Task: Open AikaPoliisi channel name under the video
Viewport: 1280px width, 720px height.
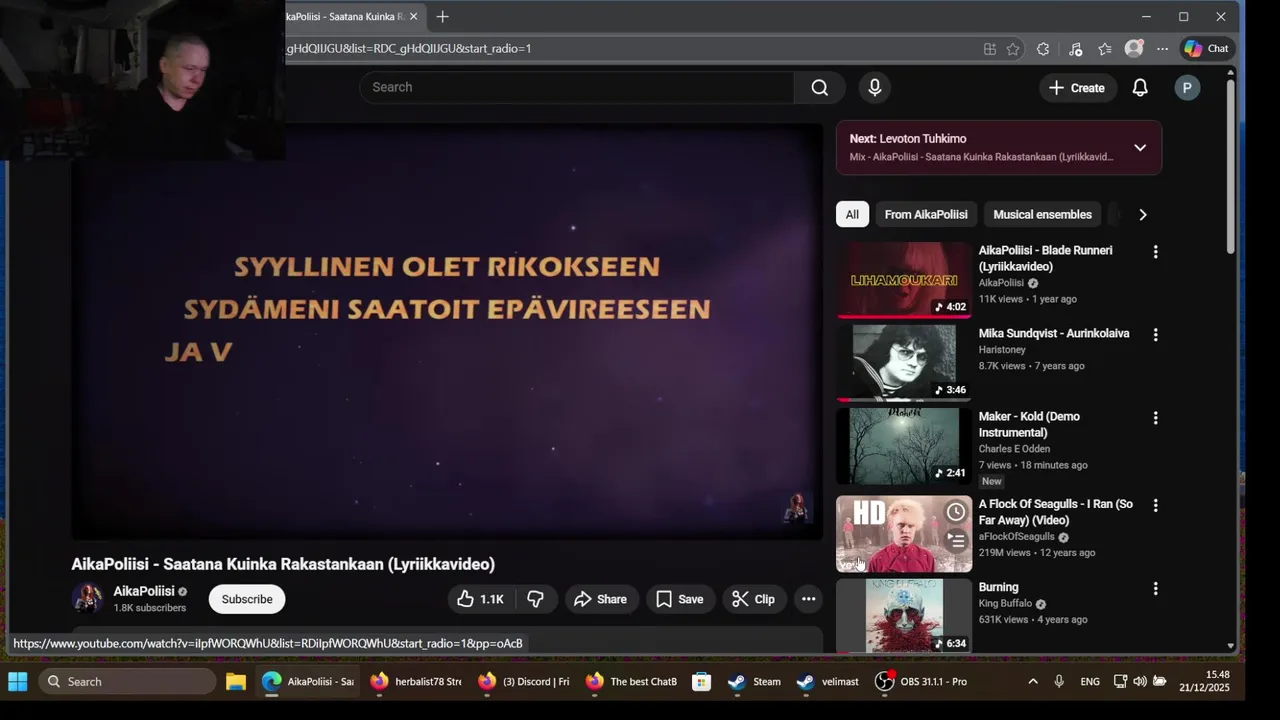Action: pos(144,591)
